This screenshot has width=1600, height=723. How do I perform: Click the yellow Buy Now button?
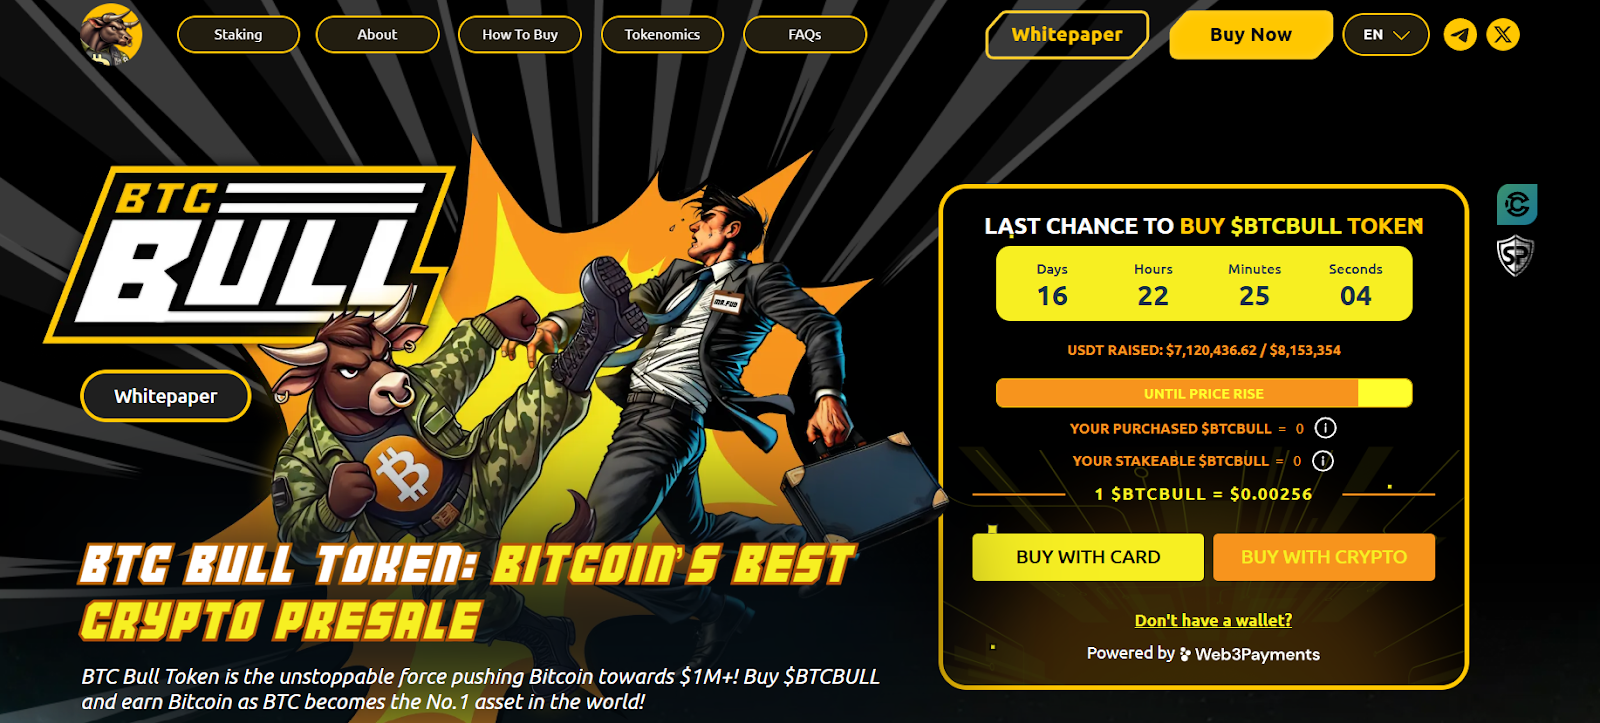click(x=1251, y=35)
